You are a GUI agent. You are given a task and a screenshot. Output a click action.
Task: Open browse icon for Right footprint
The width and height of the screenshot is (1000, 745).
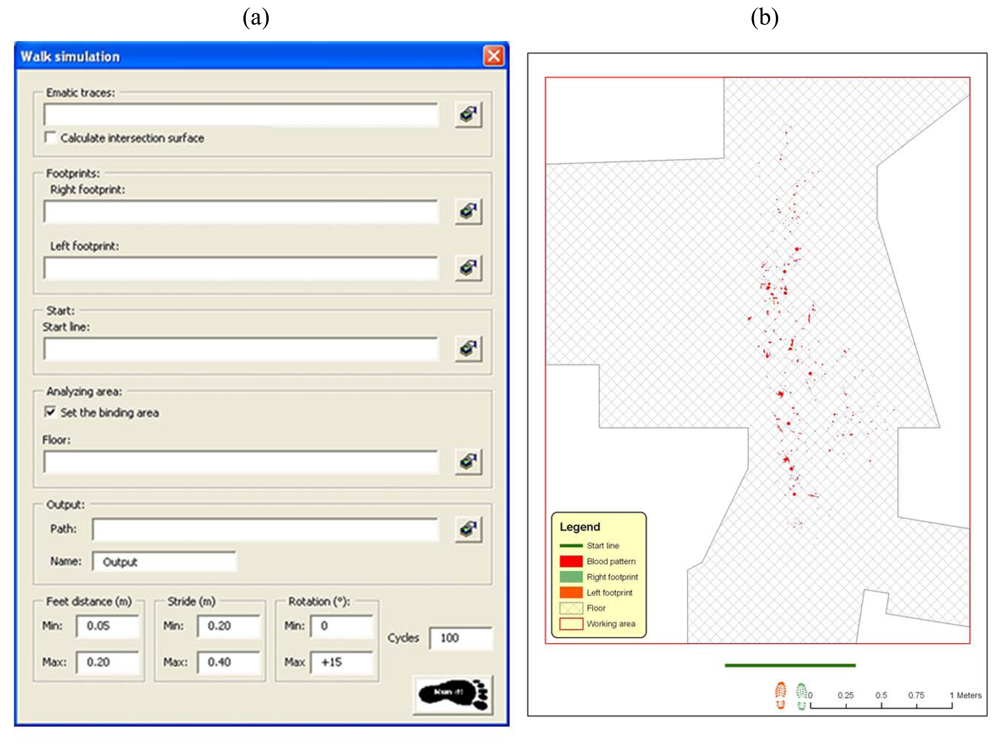[467, 212]
